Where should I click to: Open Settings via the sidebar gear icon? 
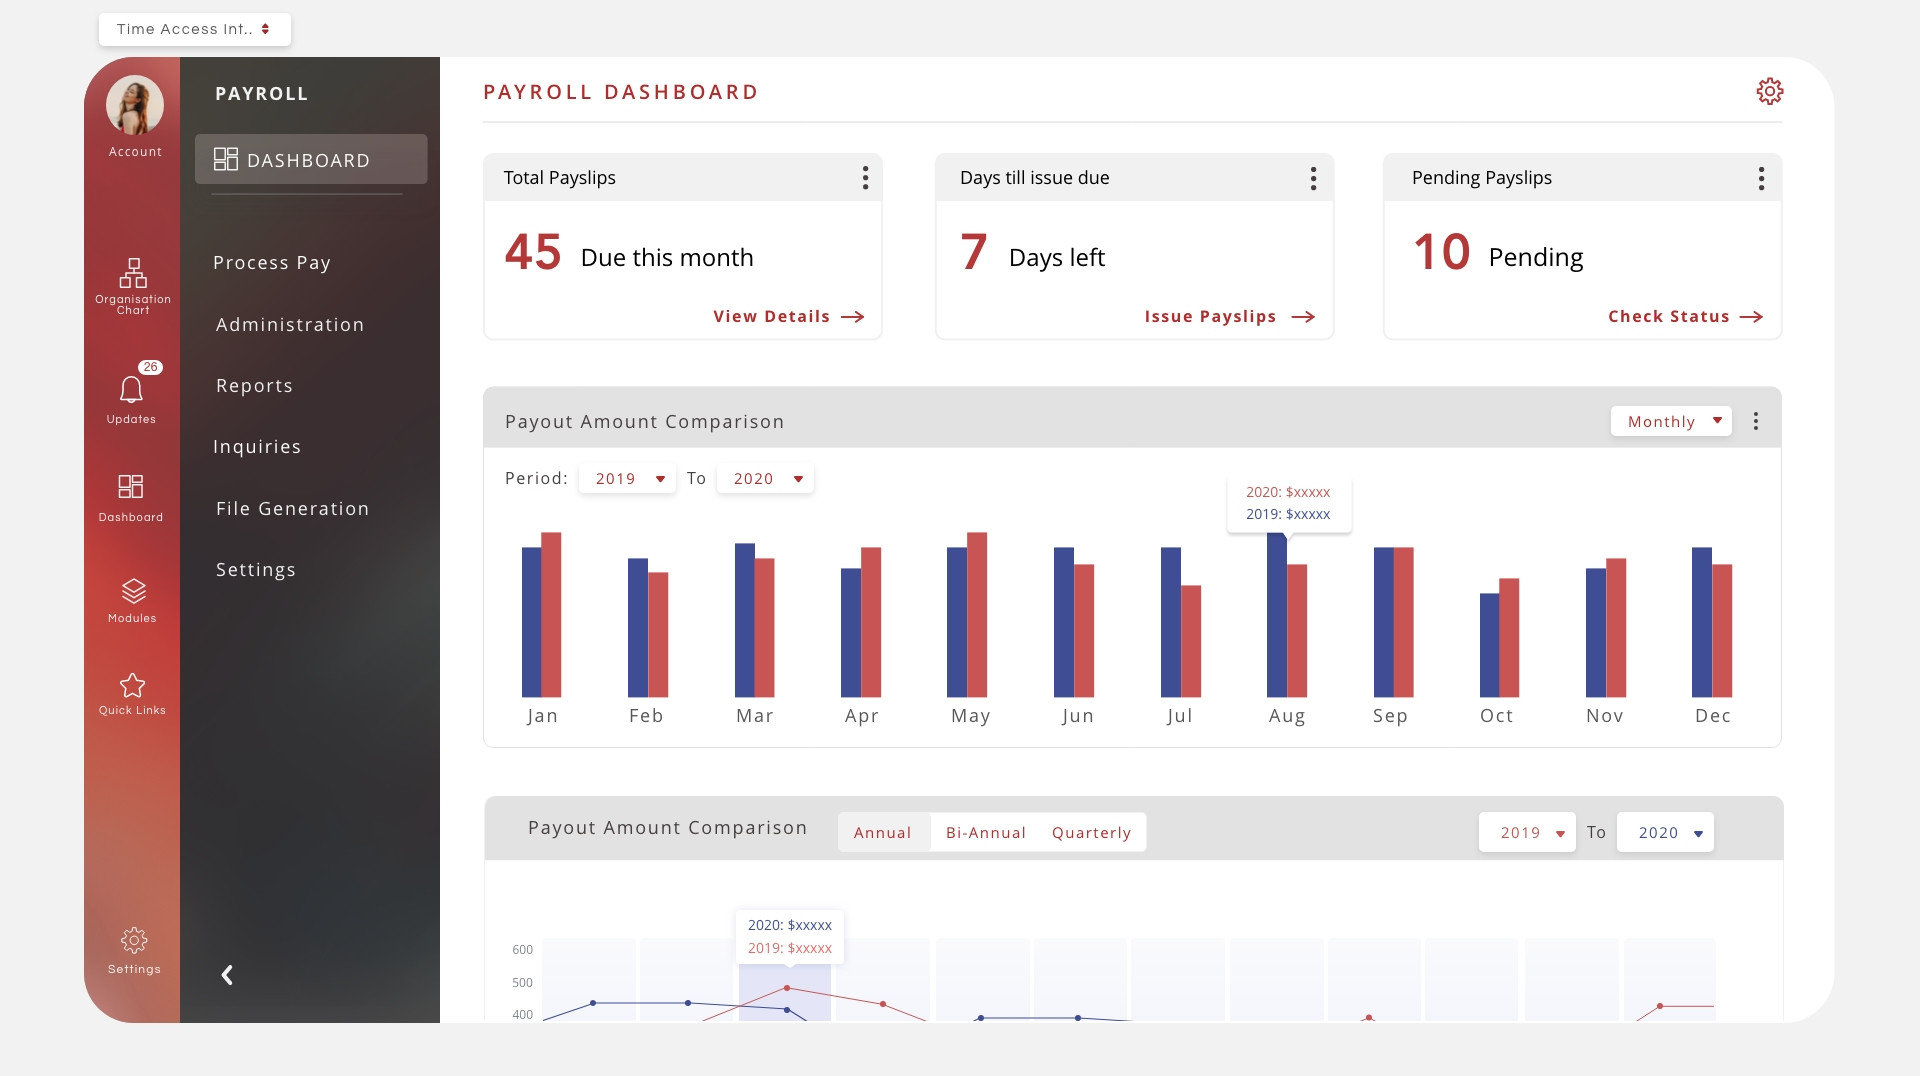[133, 940]
